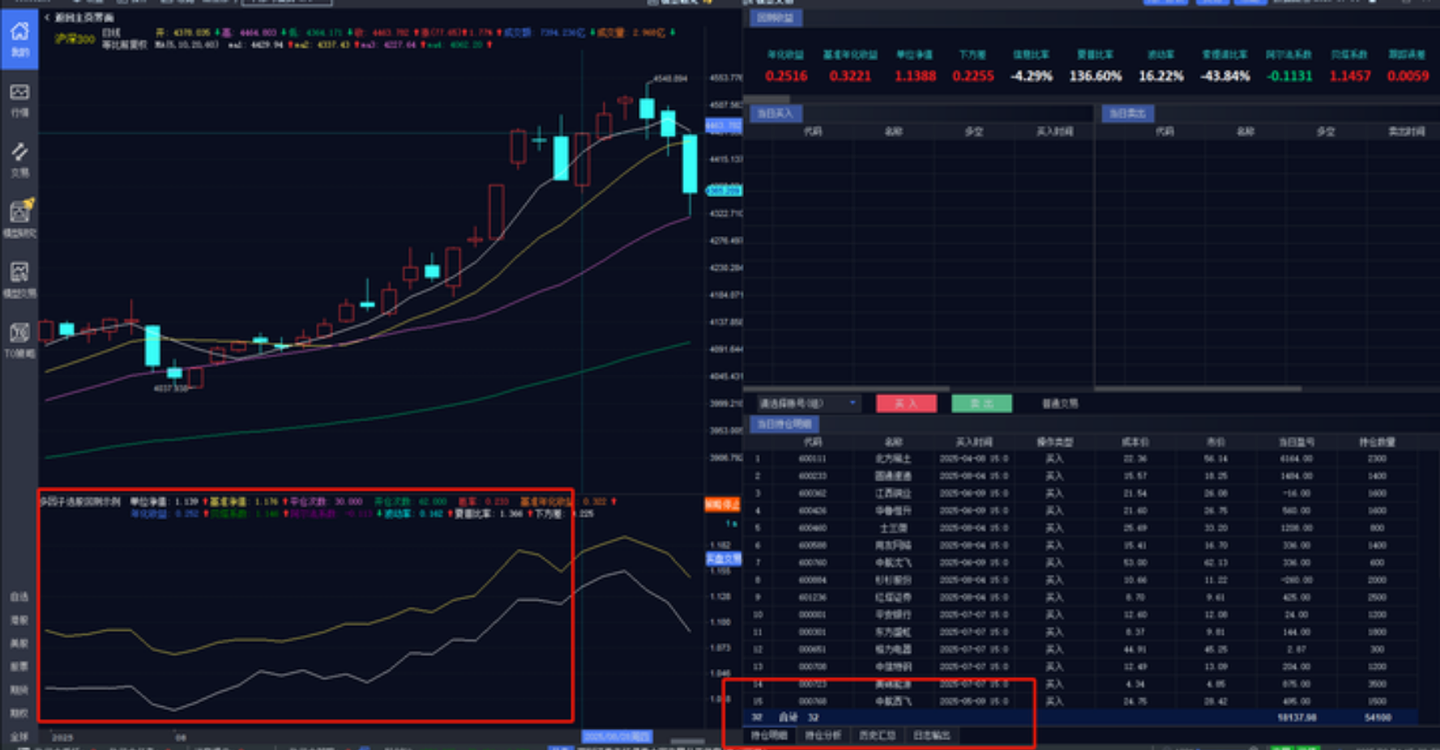Click the home icon in left sidebar
Image resolution: width=1440 pixels, height=750 pixels.
click(19, 38)
